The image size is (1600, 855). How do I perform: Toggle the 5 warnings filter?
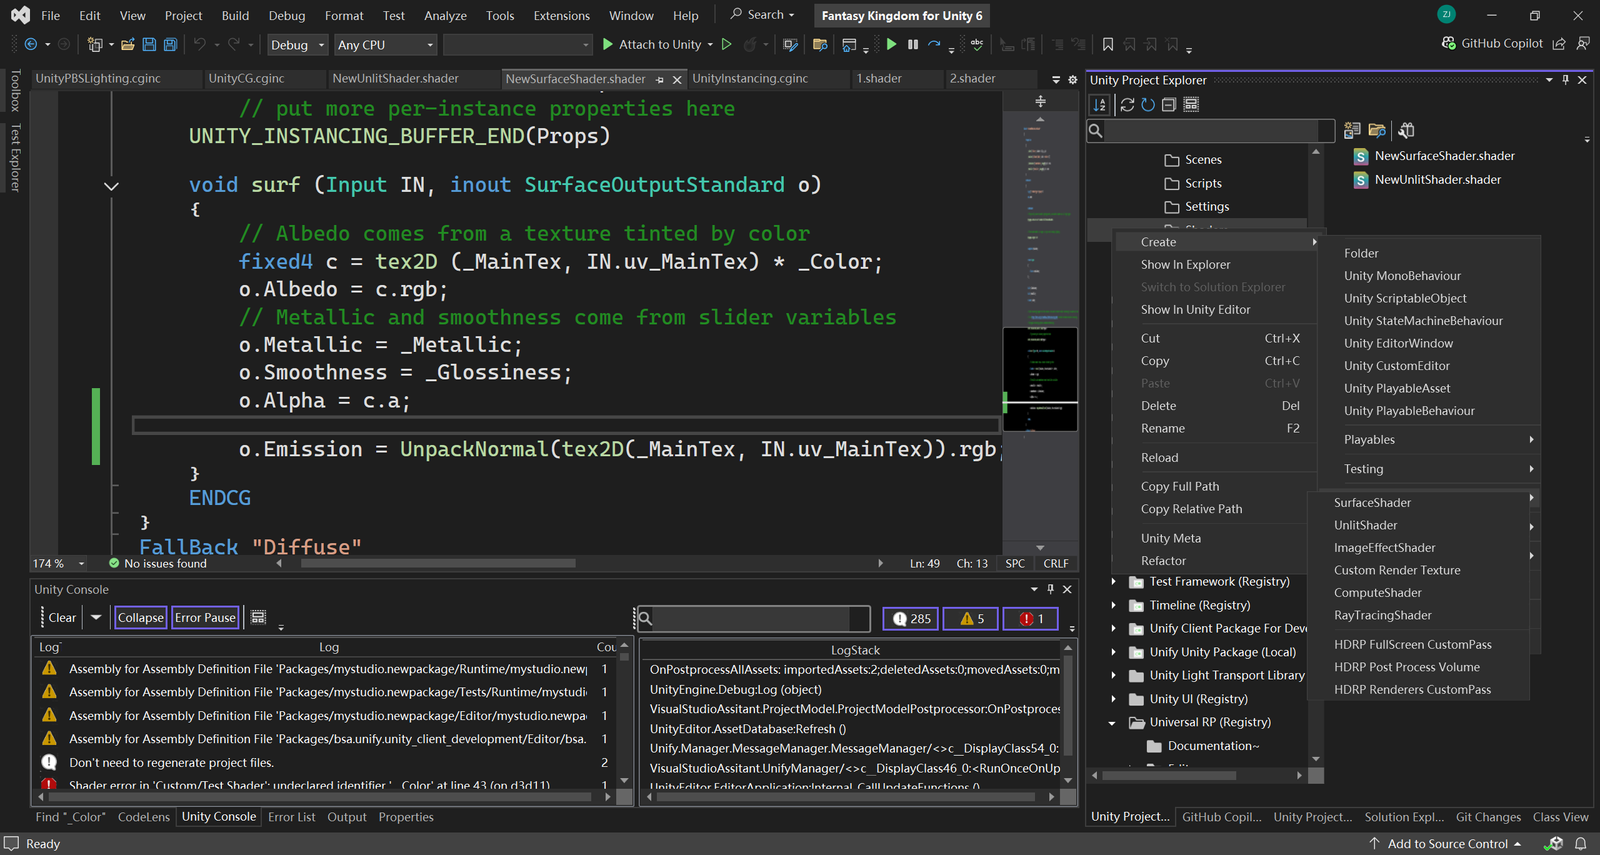click(971, 619)
